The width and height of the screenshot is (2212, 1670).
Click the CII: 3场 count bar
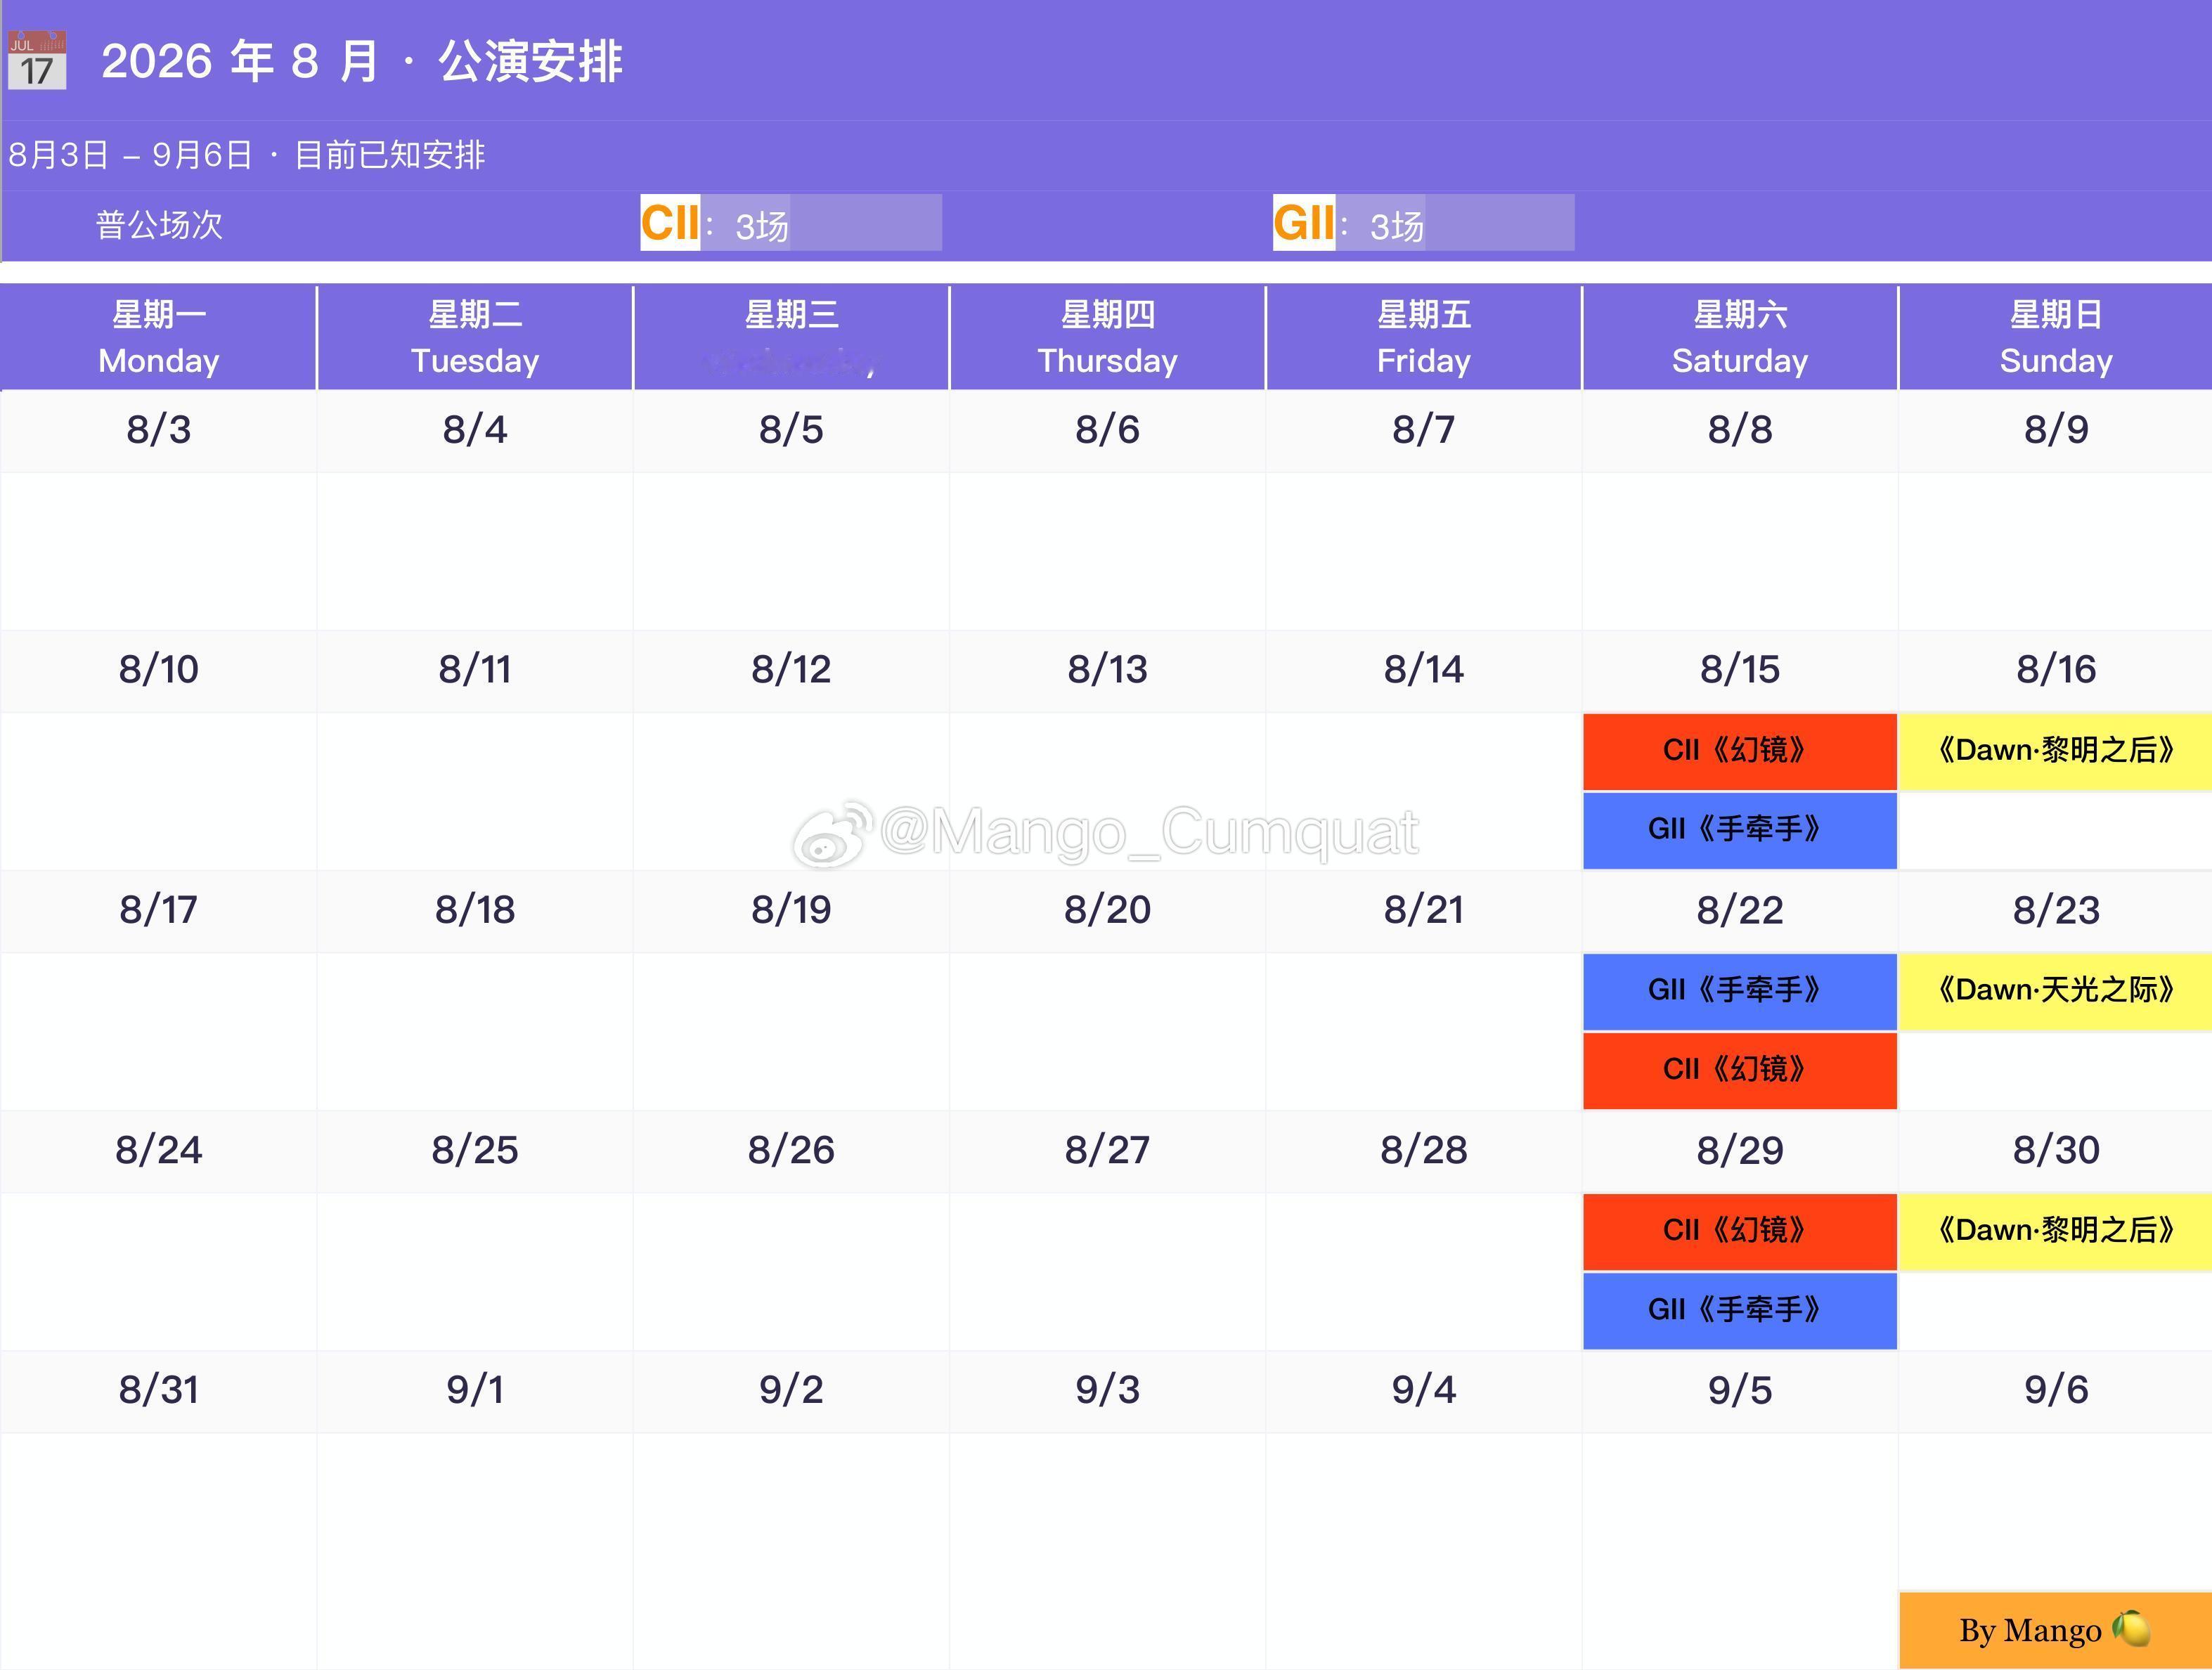[x=791, y=222]
